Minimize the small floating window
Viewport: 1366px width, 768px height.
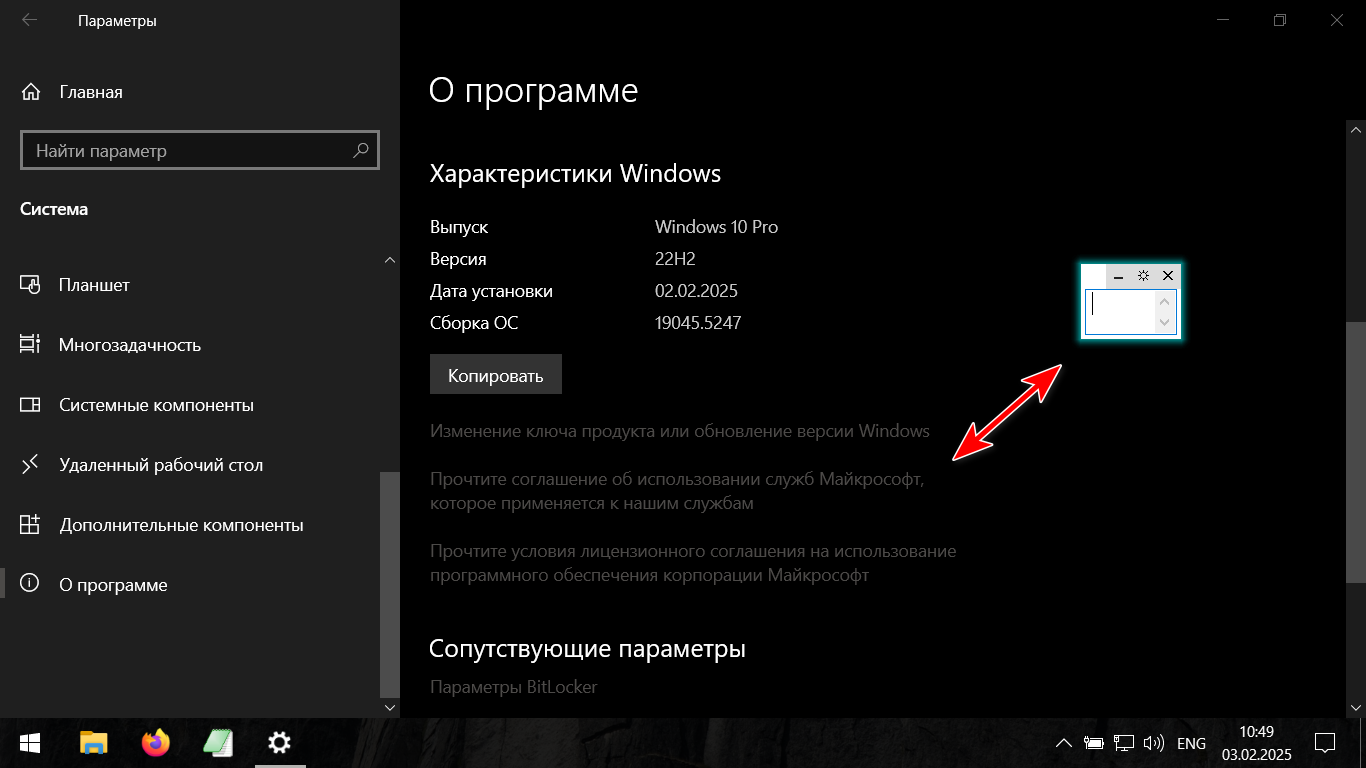tap(1119, 275)
